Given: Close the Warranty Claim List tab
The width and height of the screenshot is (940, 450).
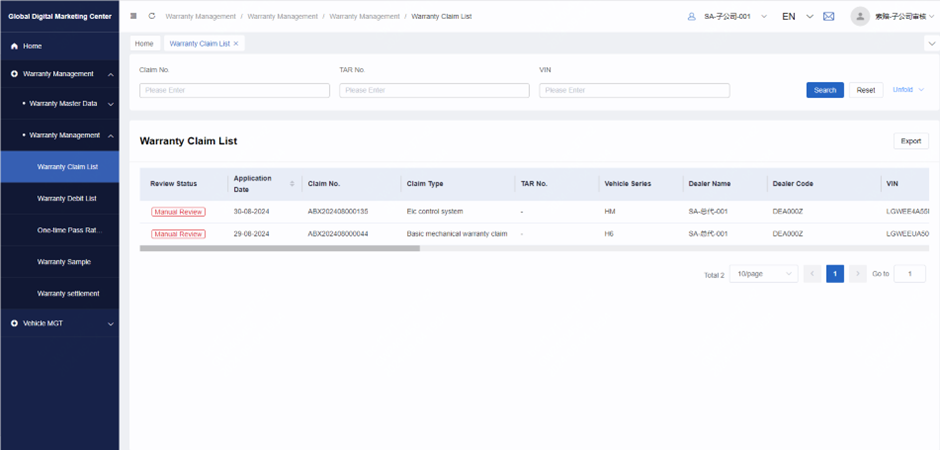Looking at the screenshot, I should [236, 44].
